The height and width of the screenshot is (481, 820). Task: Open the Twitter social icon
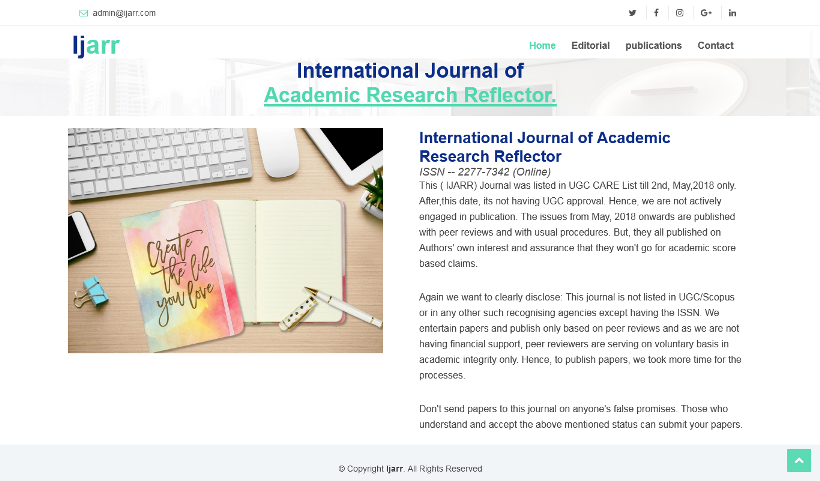click(632, 13)
